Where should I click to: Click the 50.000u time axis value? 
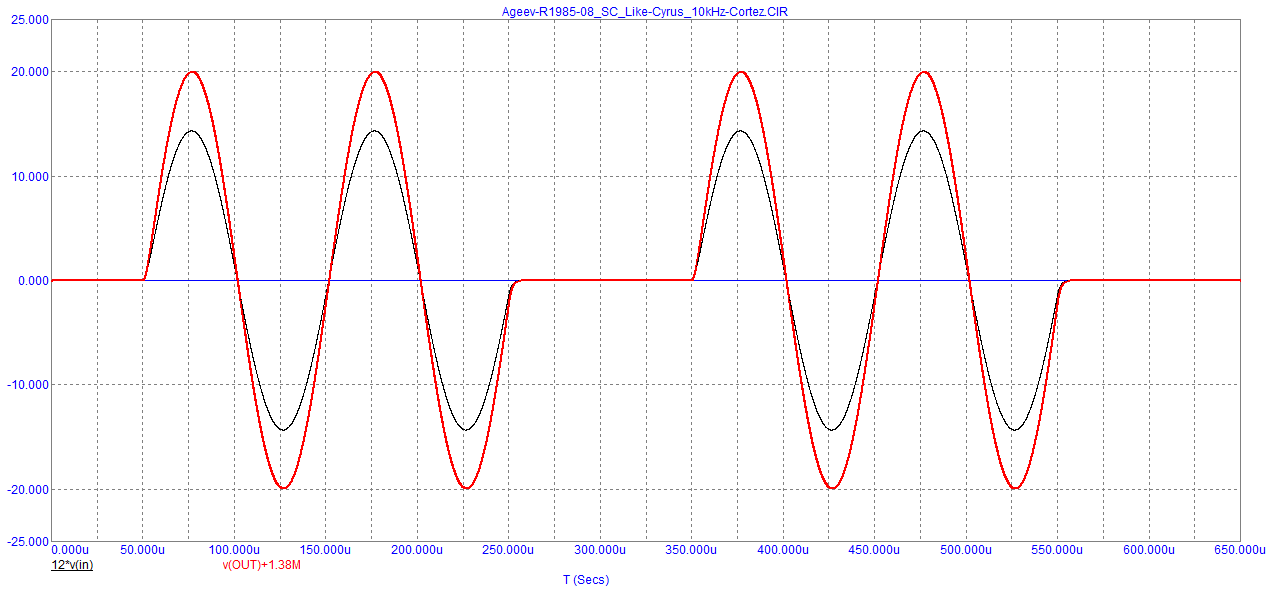tap(142, 550)
